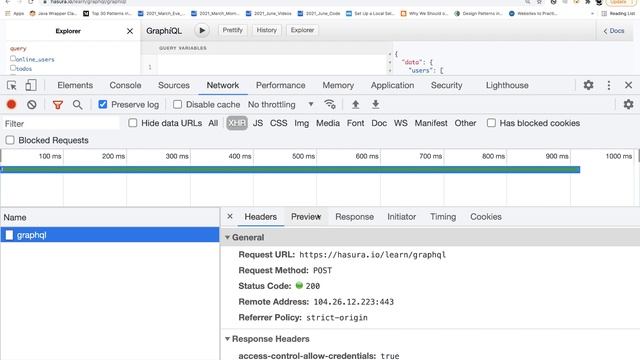Filter requests by Doc

pos(379,123)
